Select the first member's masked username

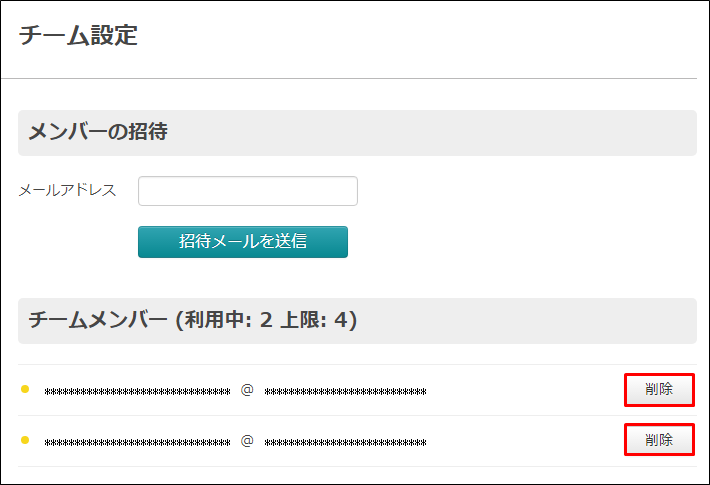[138, 392]
